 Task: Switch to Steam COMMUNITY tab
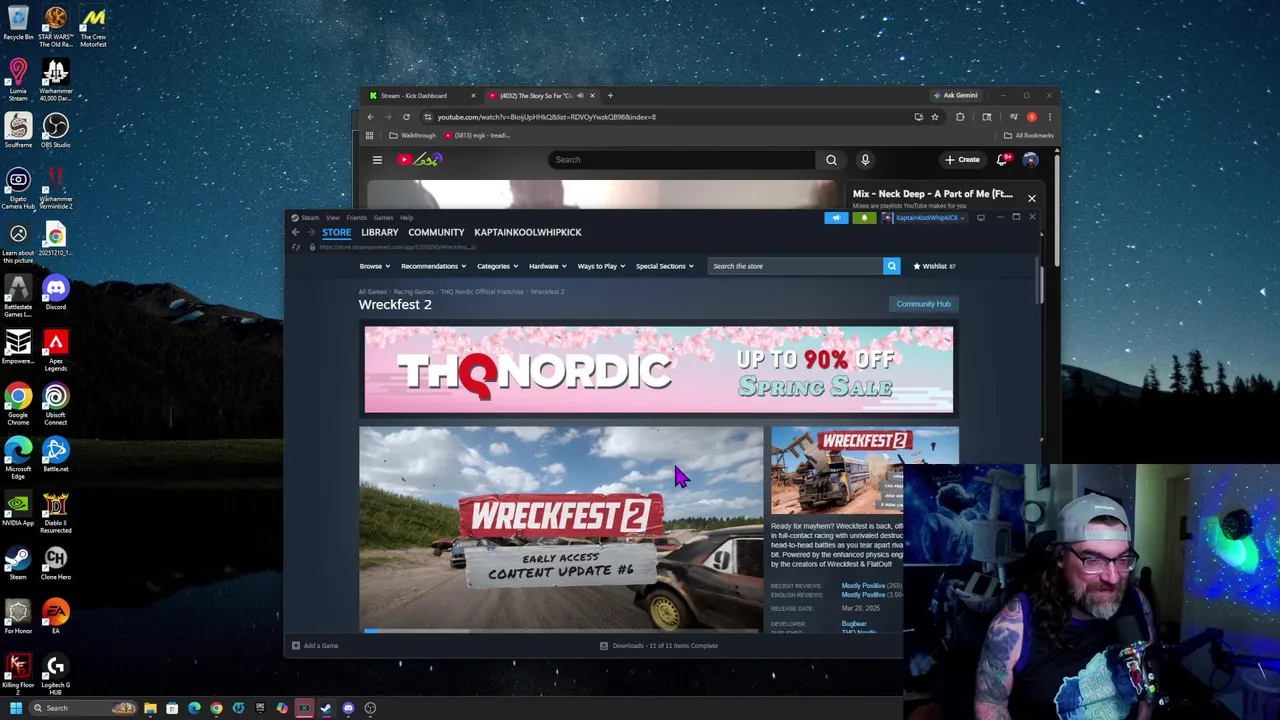(436, 232)
